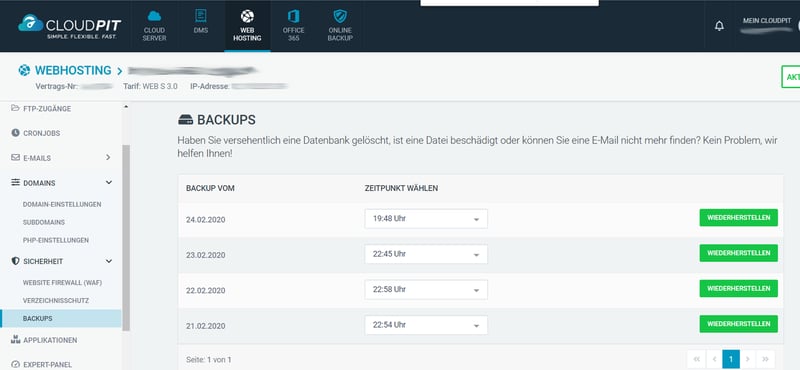Click the date 22.02.2020
Viewport: 800px width, 370px height.
206,290
